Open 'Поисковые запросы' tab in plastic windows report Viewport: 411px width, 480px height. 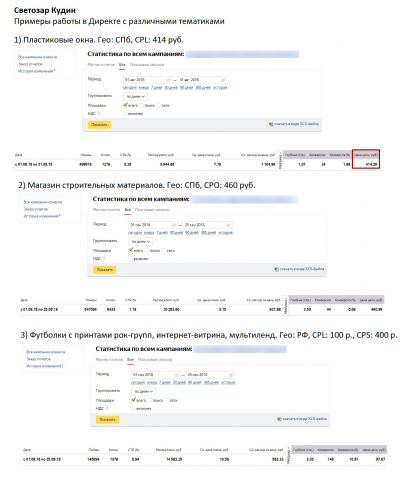147,65
